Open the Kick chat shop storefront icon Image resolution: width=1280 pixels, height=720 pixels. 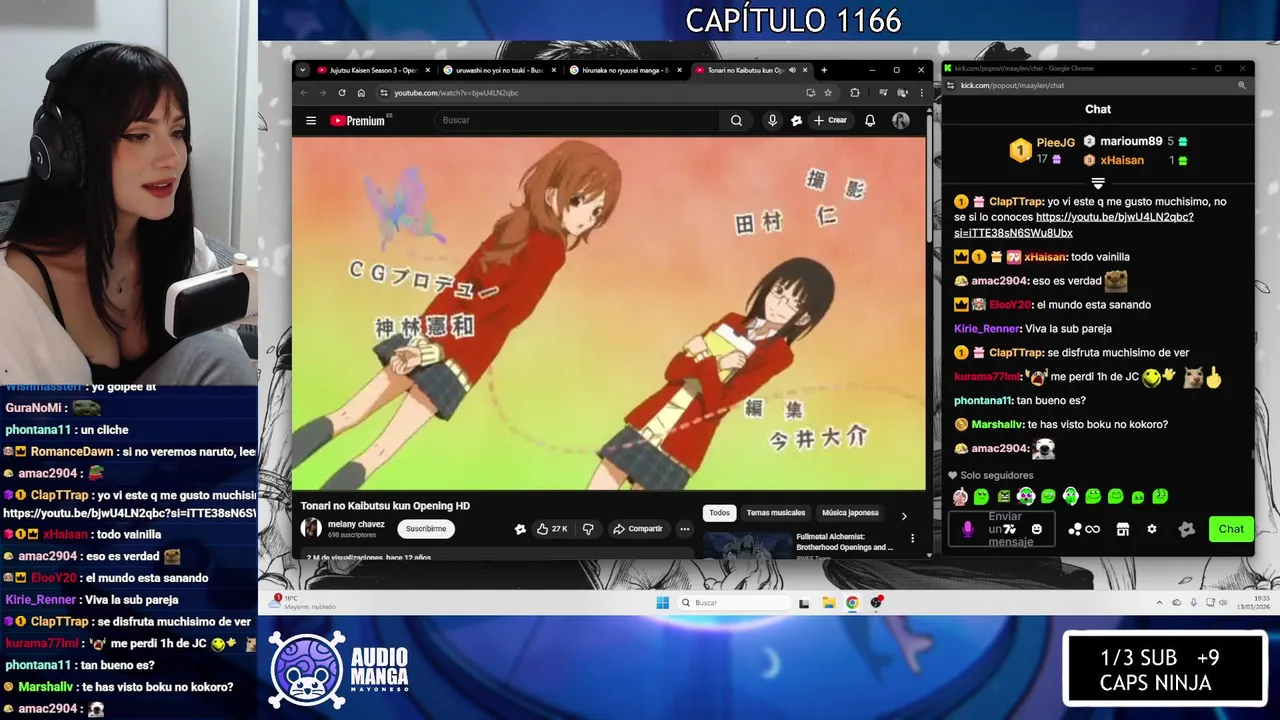pyautogui.click(x=1123, y=529)
